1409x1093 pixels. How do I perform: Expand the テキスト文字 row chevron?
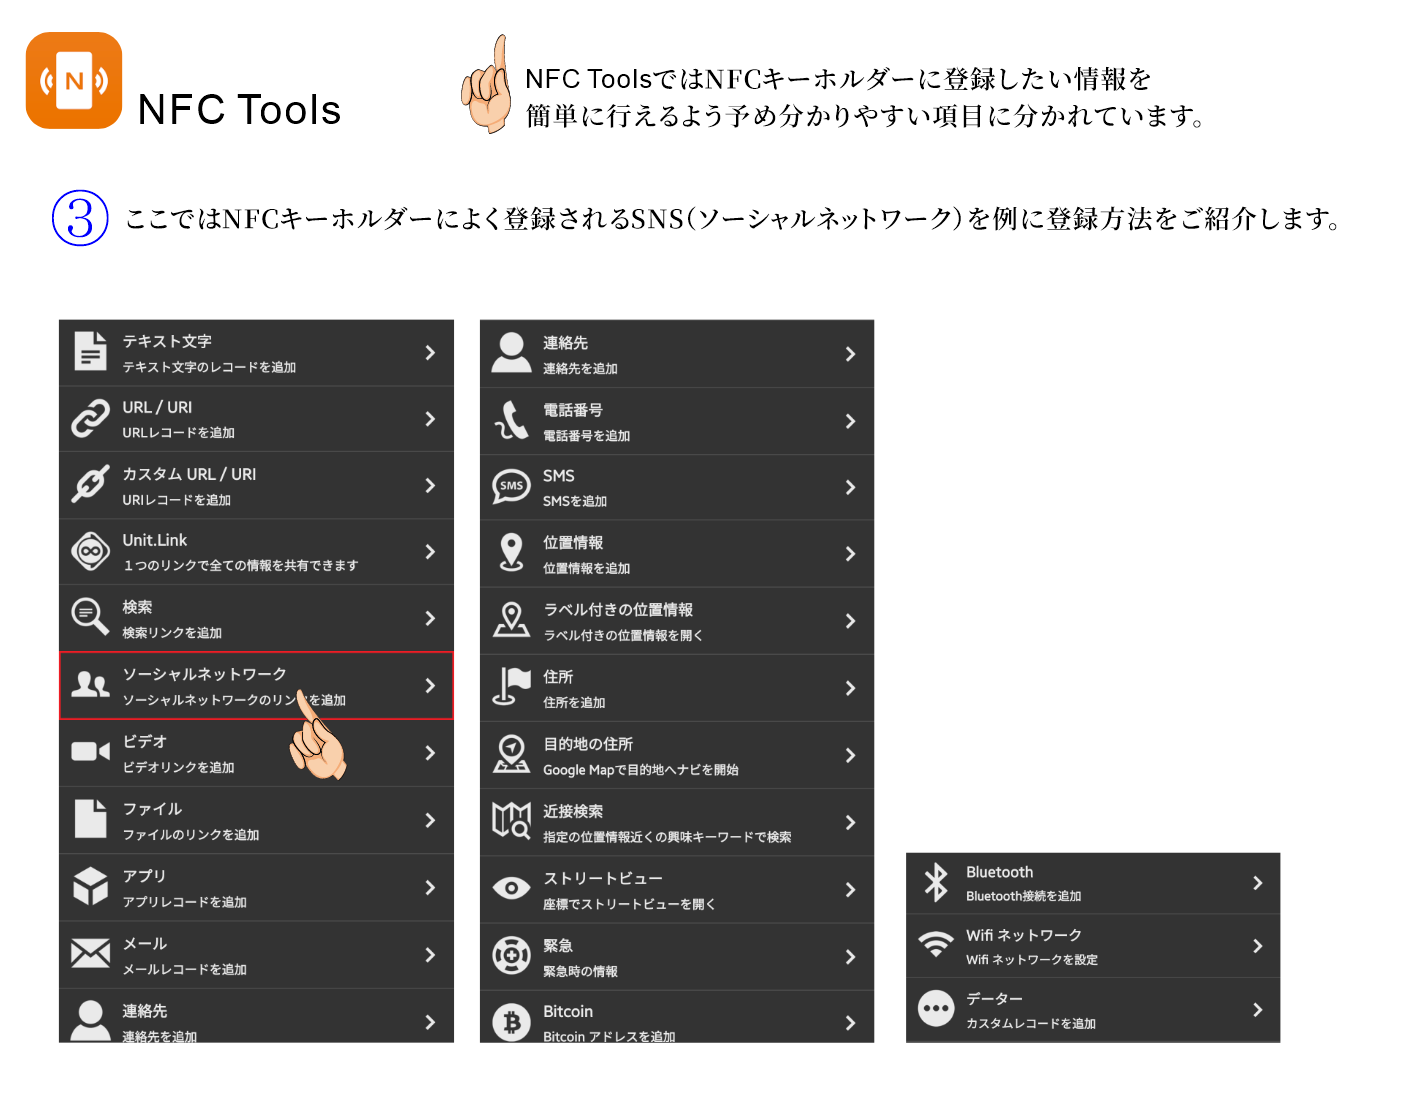pos(430,352)
